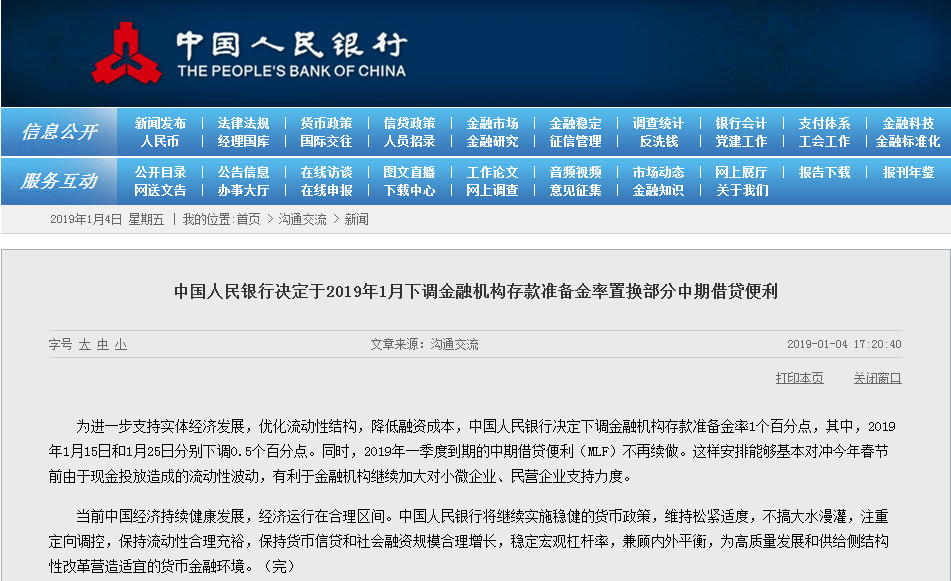Open the 新闻发布 menu item
Viewport: 951px width, 581px height.
(x=160, y=123)
